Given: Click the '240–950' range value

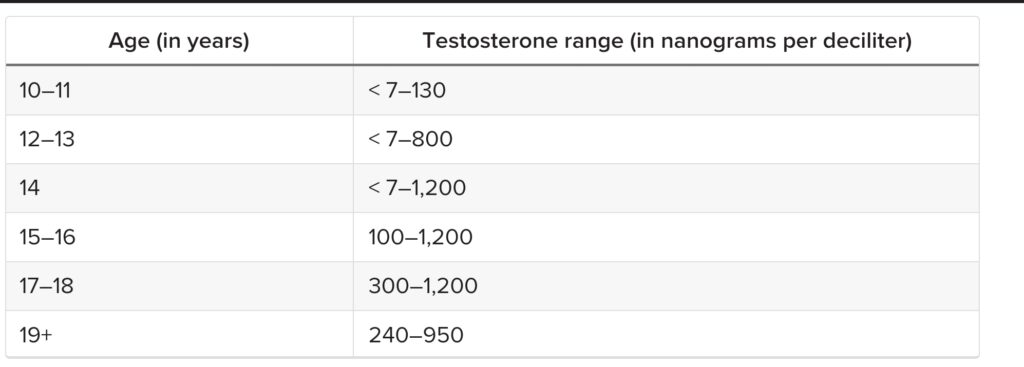Looking at the screenshot, I should coord(415,335).
